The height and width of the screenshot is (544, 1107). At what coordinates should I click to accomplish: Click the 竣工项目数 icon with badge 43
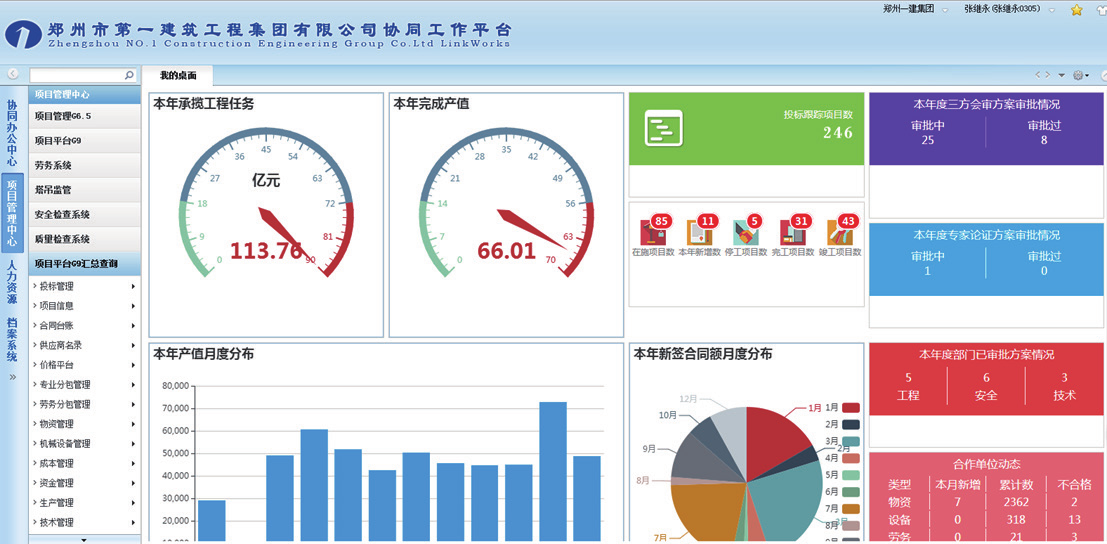pyautogui.click(x=840, y=234)
